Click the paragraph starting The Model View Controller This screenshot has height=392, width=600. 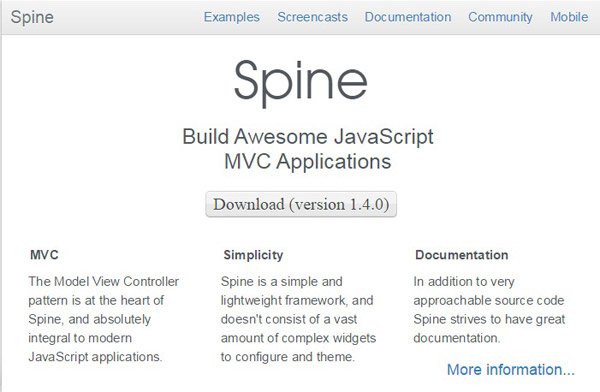point(104,319)
